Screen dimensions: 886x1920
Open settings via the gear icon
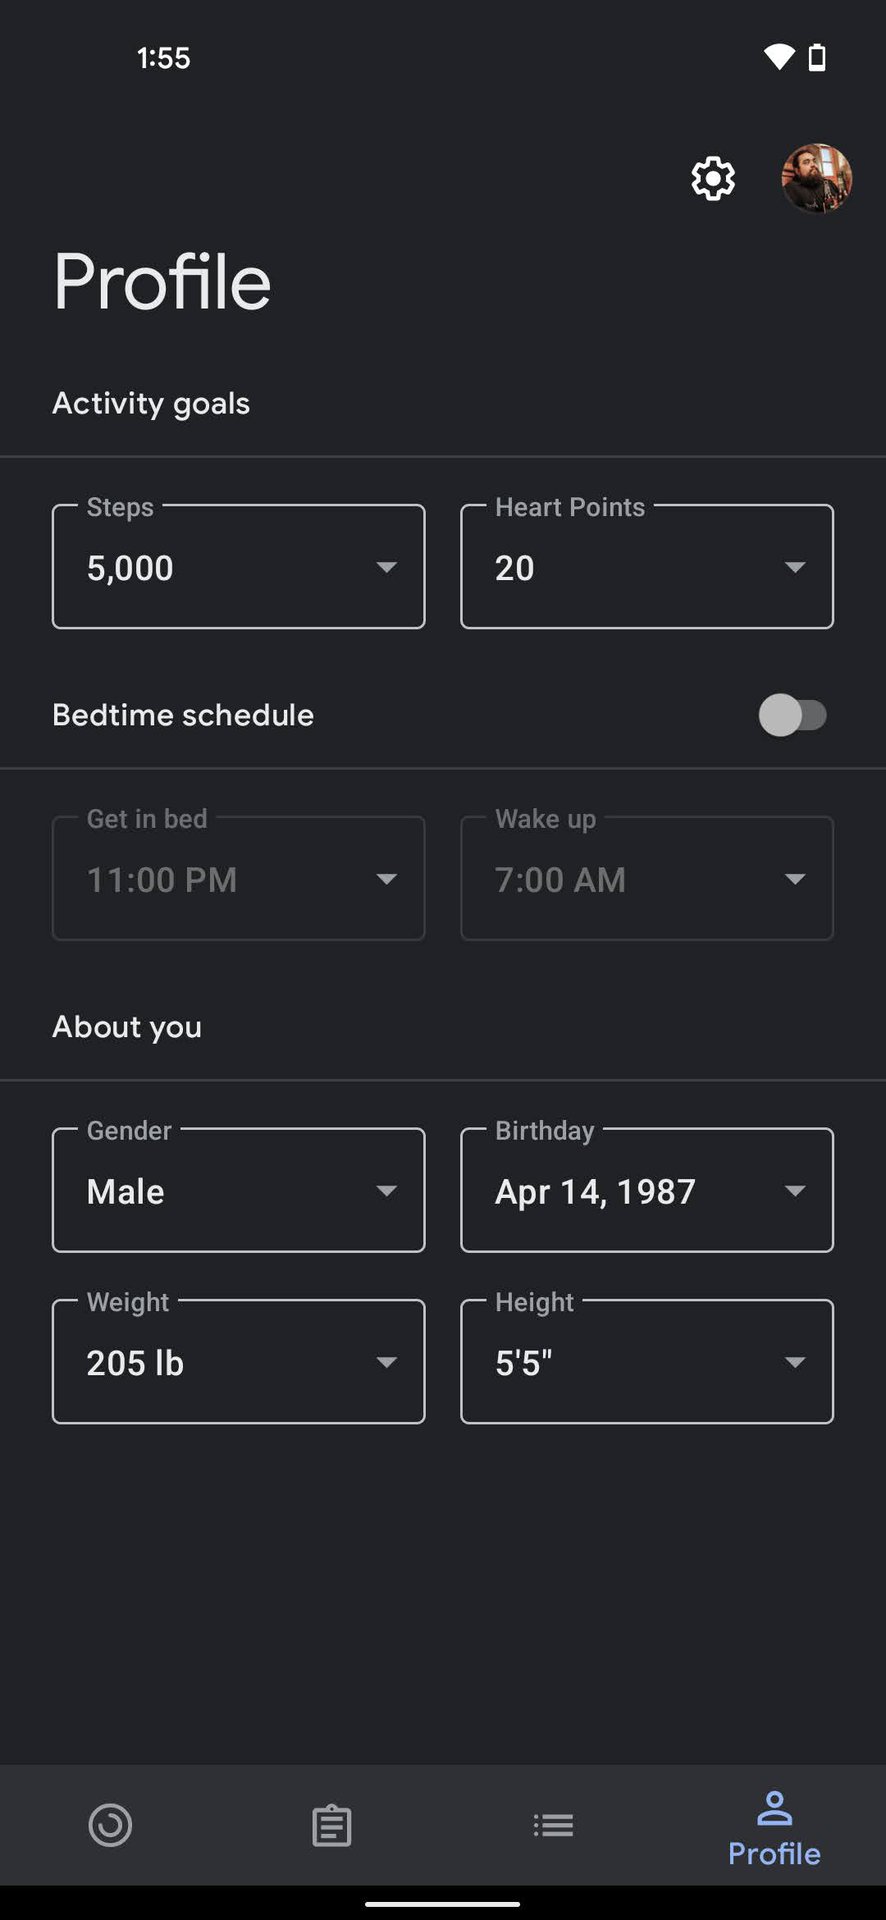(x=713, y=179)
